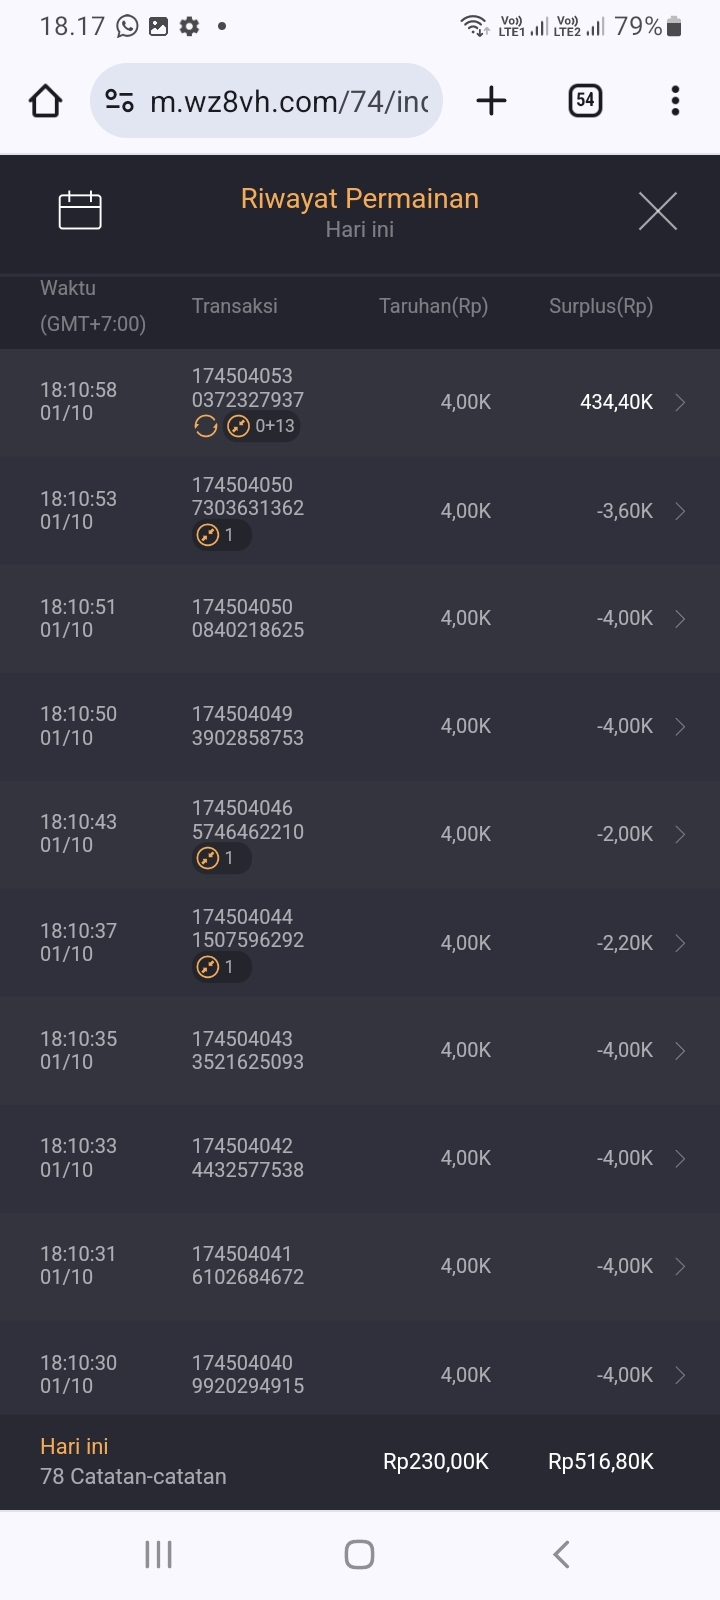The height and width of the screenshot is (1600, 720).
Task: Expand details for the -3,60K surplus row
Action: point(680,511)
